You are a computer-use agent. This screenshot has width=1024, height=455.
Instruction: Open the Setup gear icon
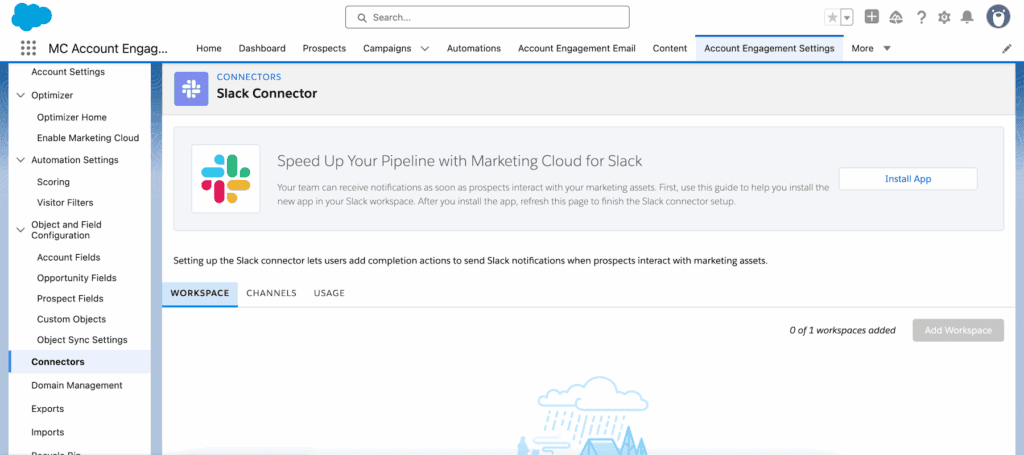(944, 18)
